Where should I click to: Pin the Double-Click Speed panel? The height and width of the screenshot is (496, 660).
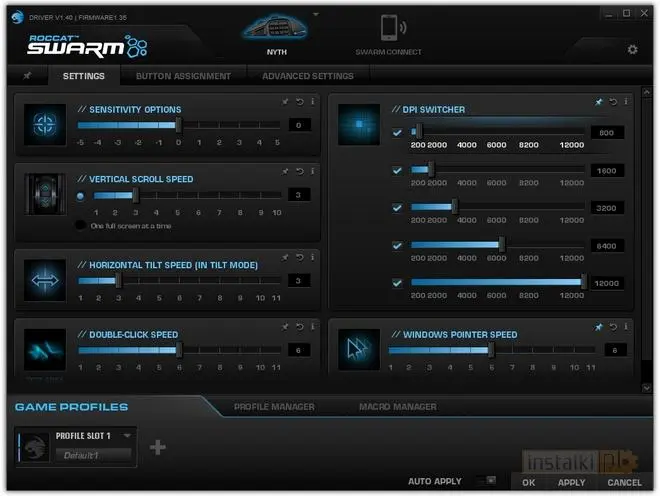[285, 327]
